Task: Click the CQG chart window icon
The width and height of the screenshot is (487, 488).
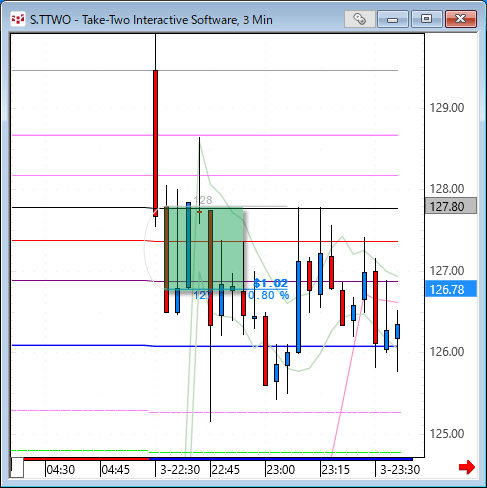Action: (x=18, y=19)
